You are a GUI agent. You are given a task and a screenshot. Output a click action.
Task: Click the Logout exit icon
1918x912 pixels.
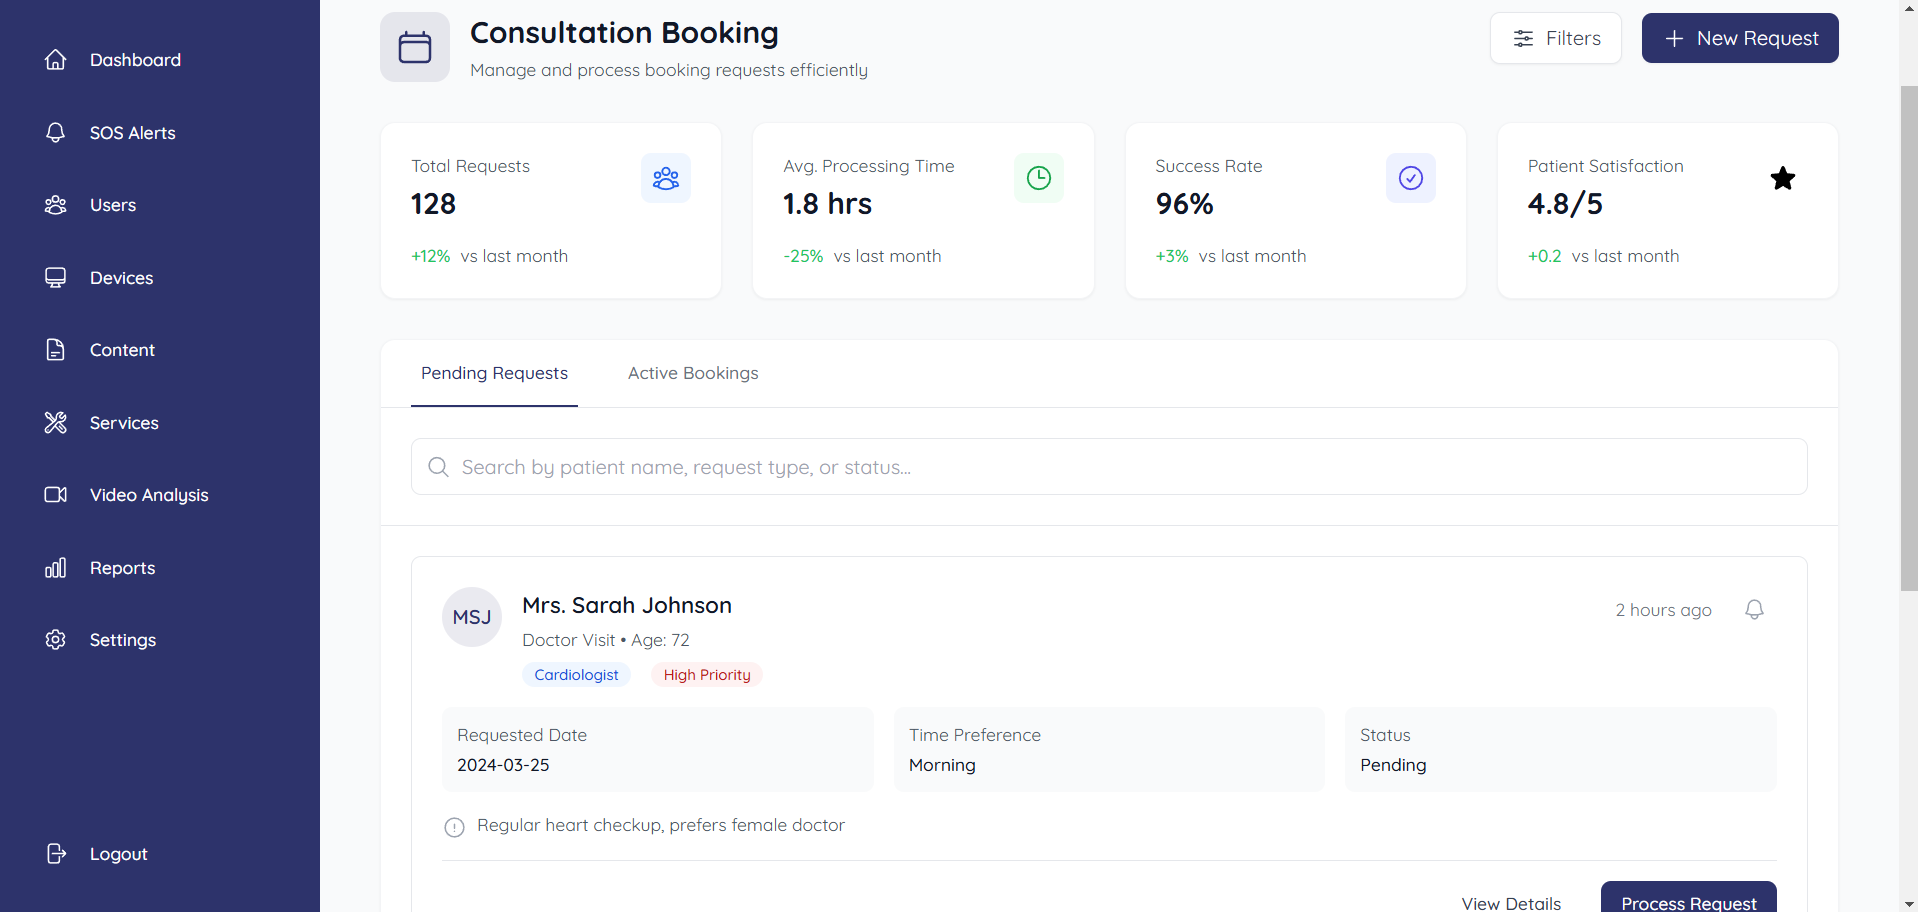pyautogui.click(x=56, y=854)
